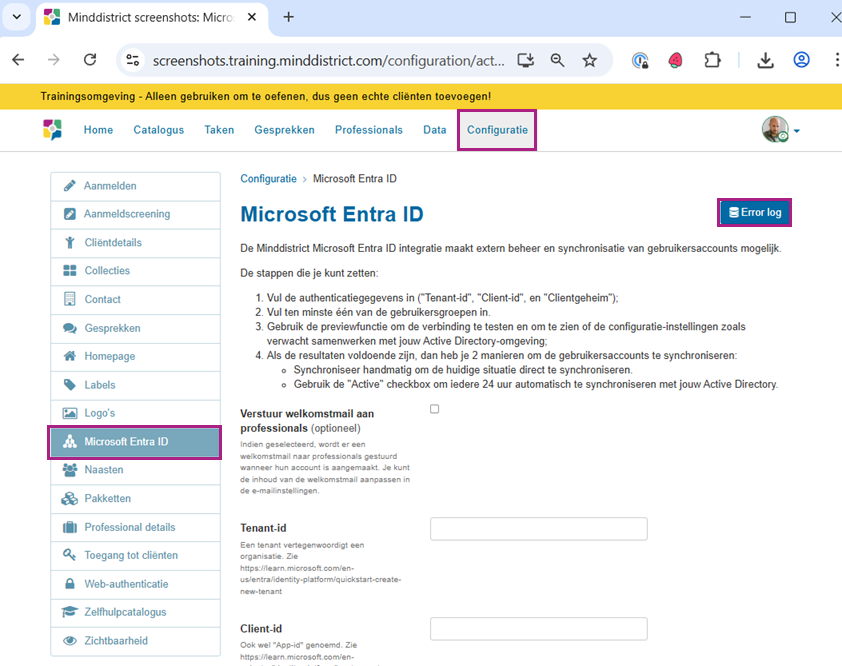Close the Minddistrict screenshots tab

[x=251, y=17]
